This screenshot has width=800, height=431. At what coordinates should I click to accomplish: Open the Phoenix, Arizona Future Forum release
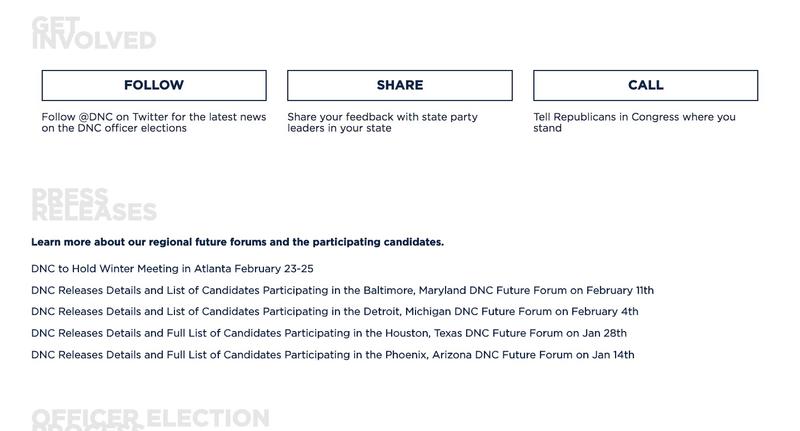tap(333, 354)
